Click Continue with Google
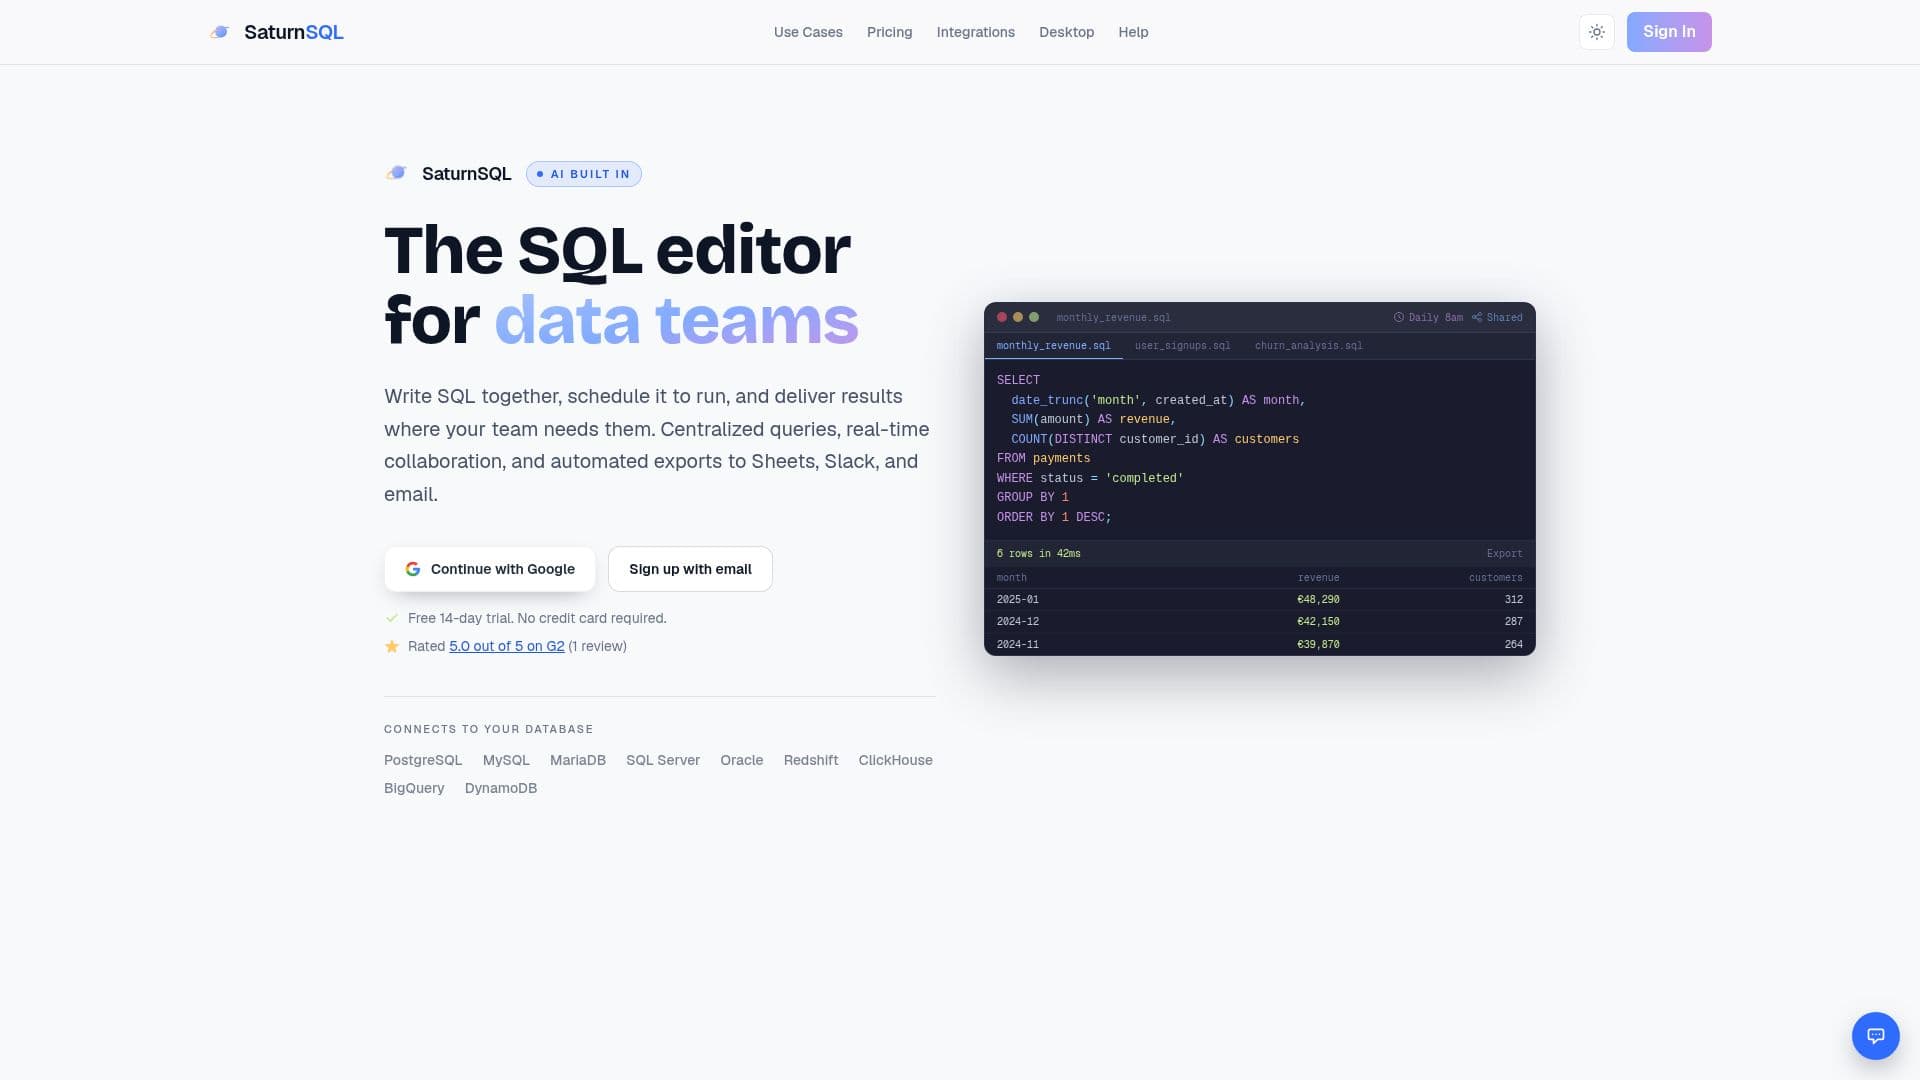1920x1080 pixels. [x=490, y=569]
